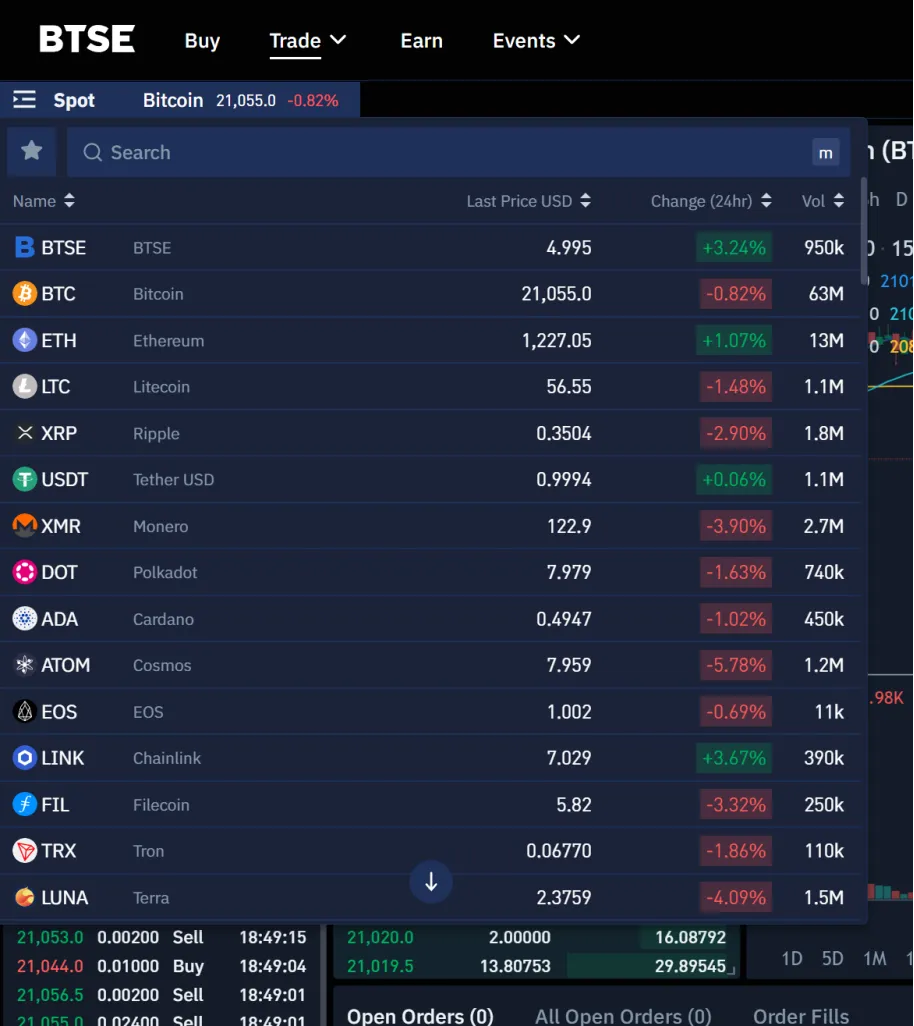
Task: Select the ETH Ethereum row
Action: pyautogui.click(x=430, y=340)
